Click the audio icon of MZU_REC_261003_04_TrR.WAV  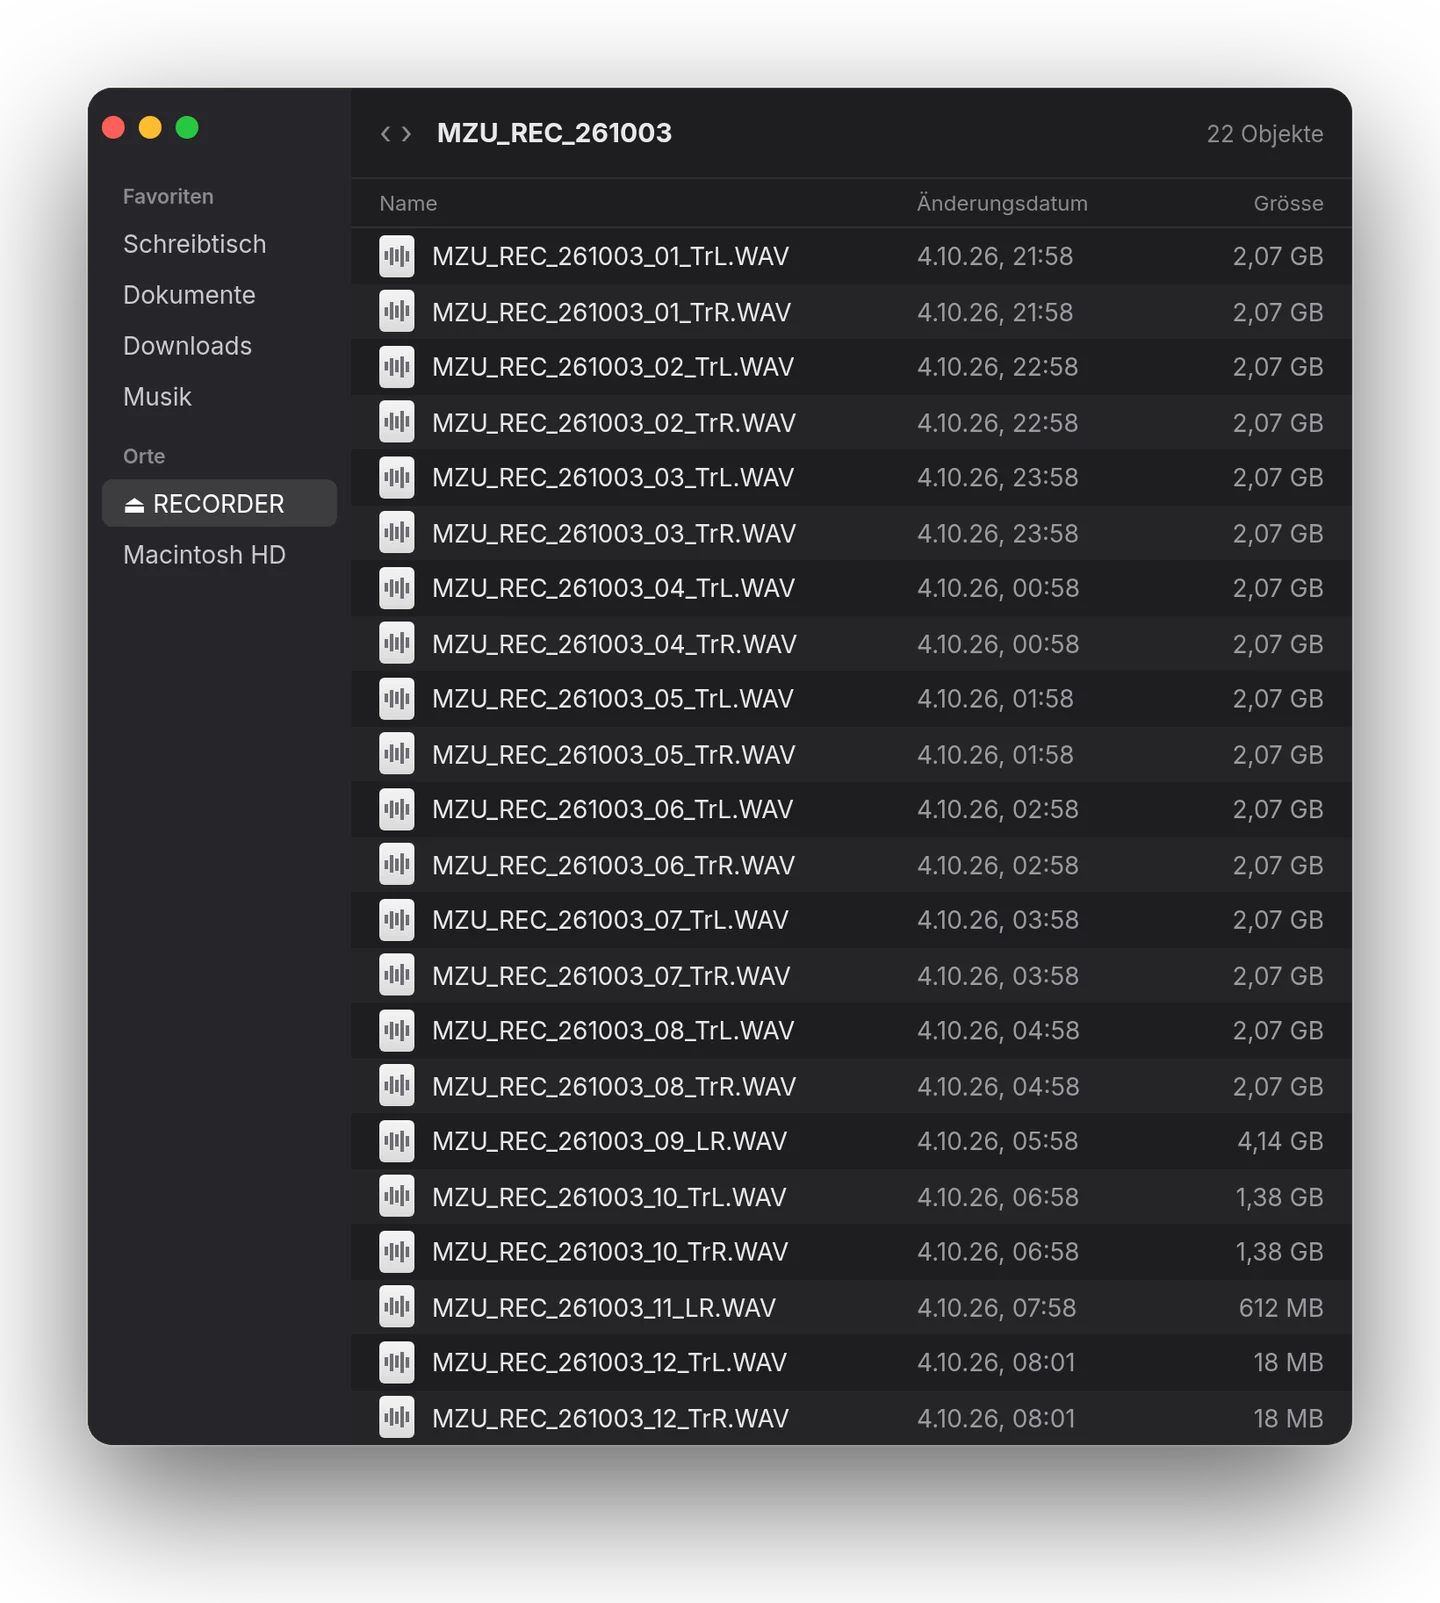pyautogui.click(x=397, y=644)
